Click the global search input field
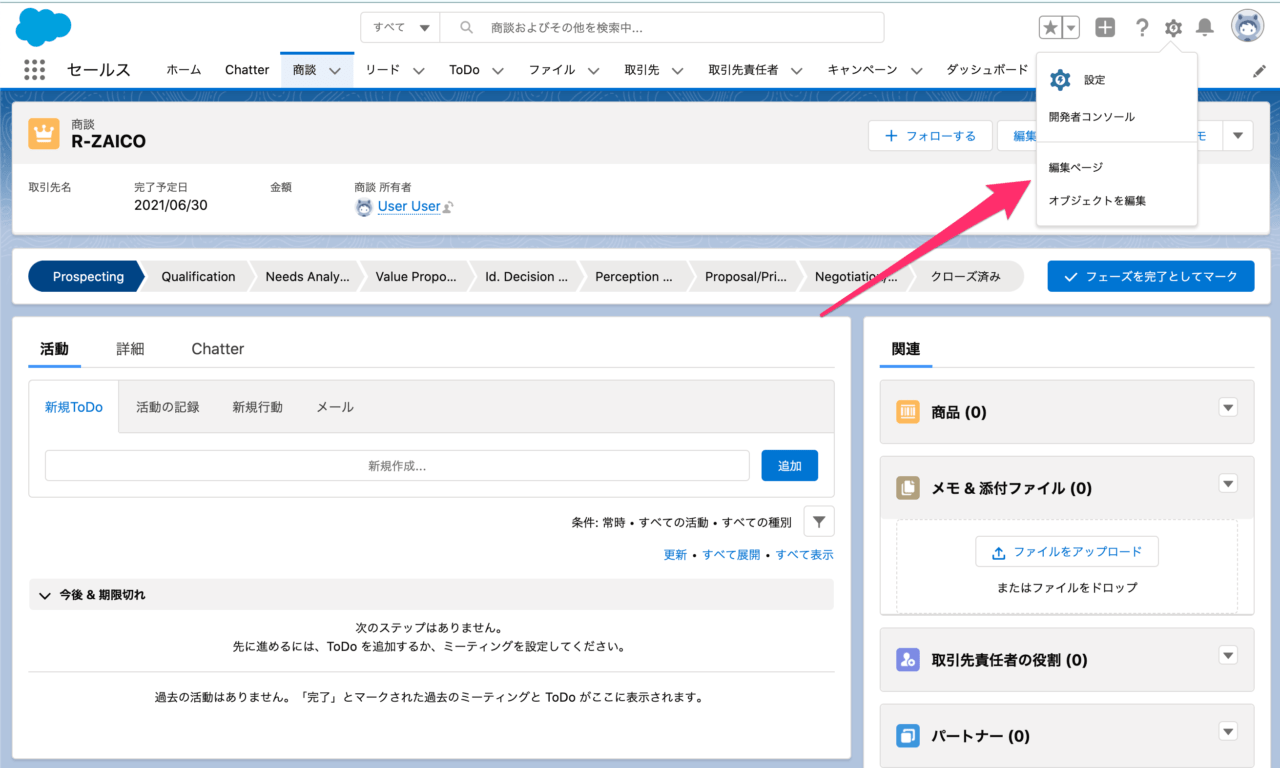Screen dimensions: 1280x768 tap(662, 28)
